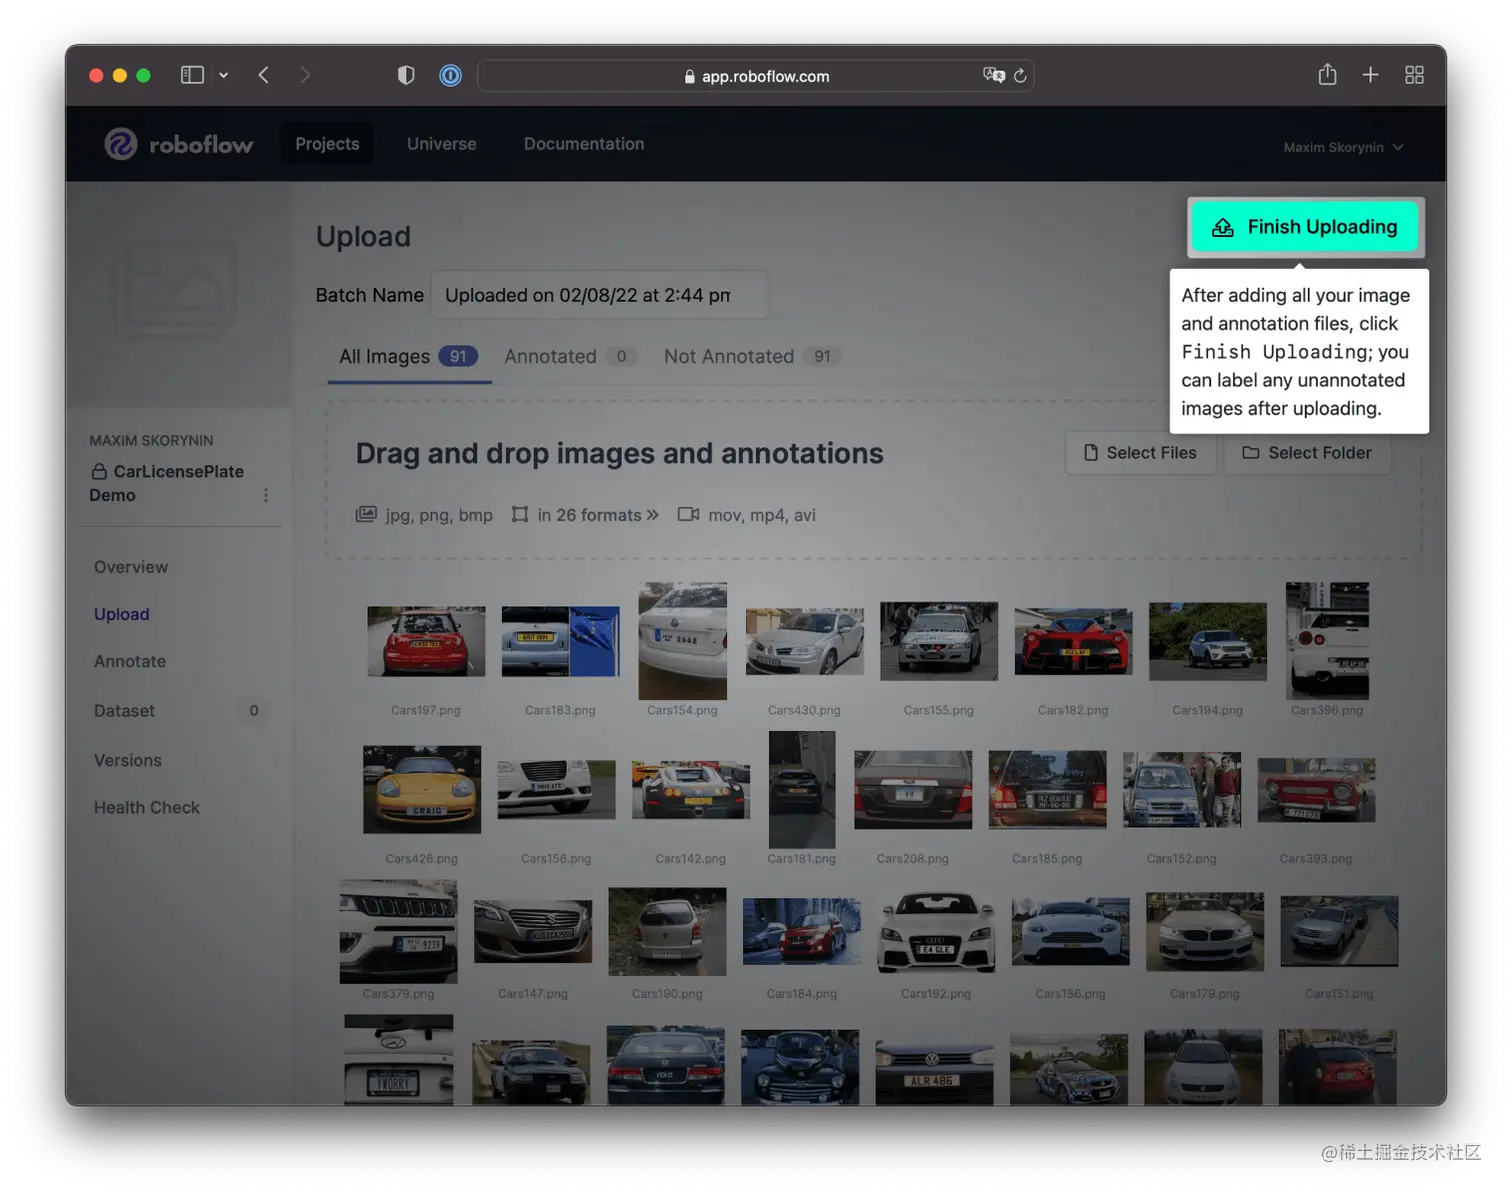Click the folder icon inside Select Folder button

(x=1250, y=452)
